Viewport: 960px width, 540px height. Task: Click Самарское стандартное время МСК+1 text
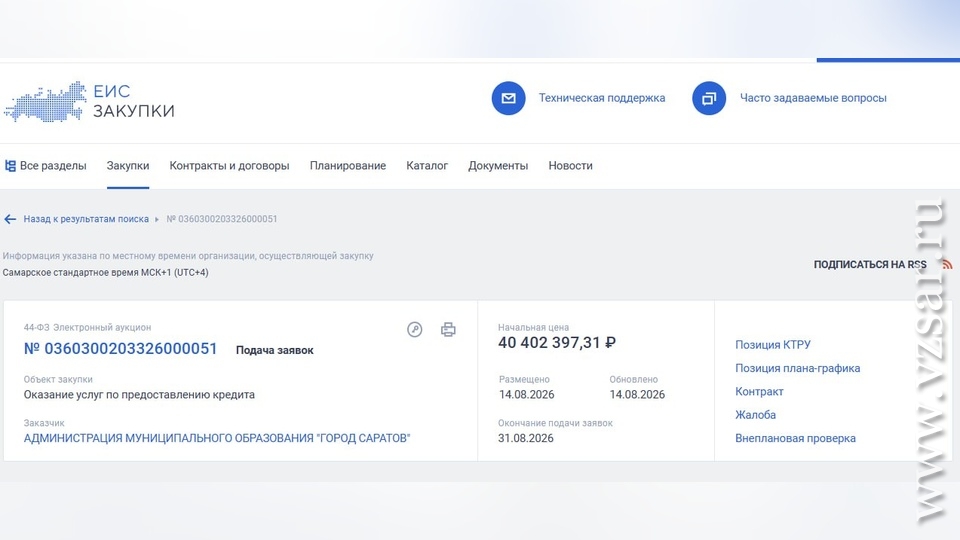click(105, 272)
